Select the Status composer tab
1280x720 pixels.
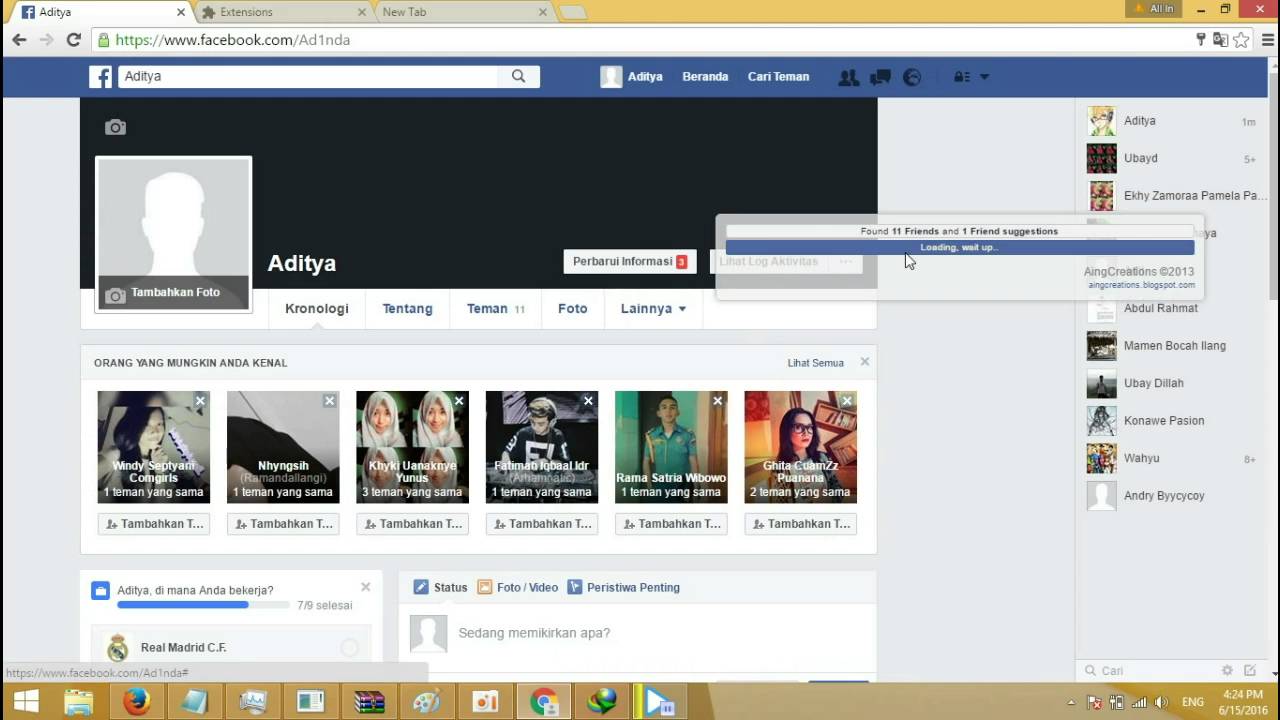tap(441, 587)
